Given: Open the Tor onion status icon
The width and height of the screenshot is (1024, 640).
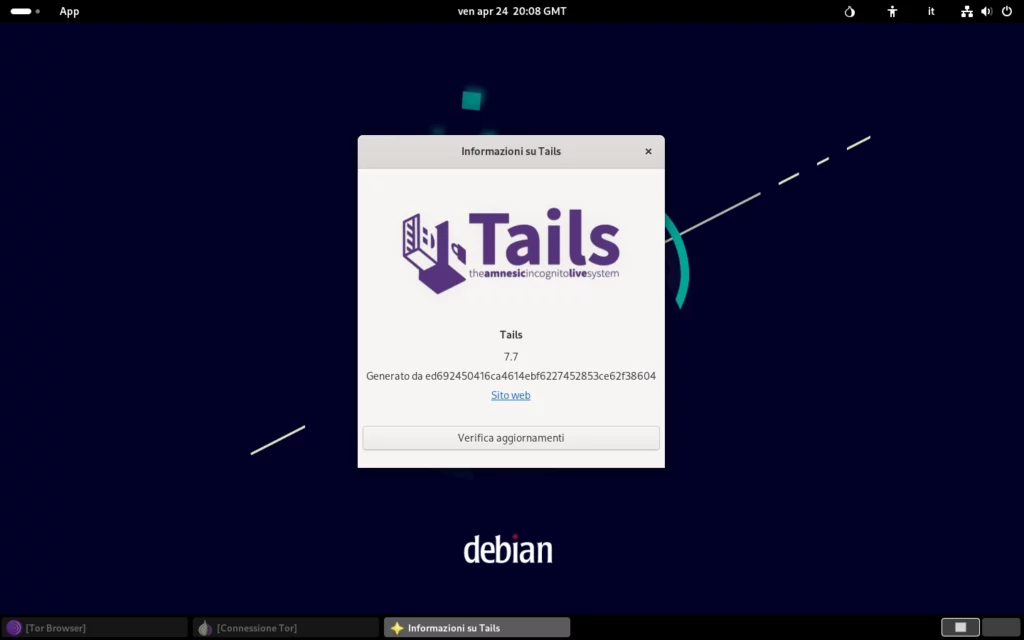Looking at the screenshot, I should [848, 11].
